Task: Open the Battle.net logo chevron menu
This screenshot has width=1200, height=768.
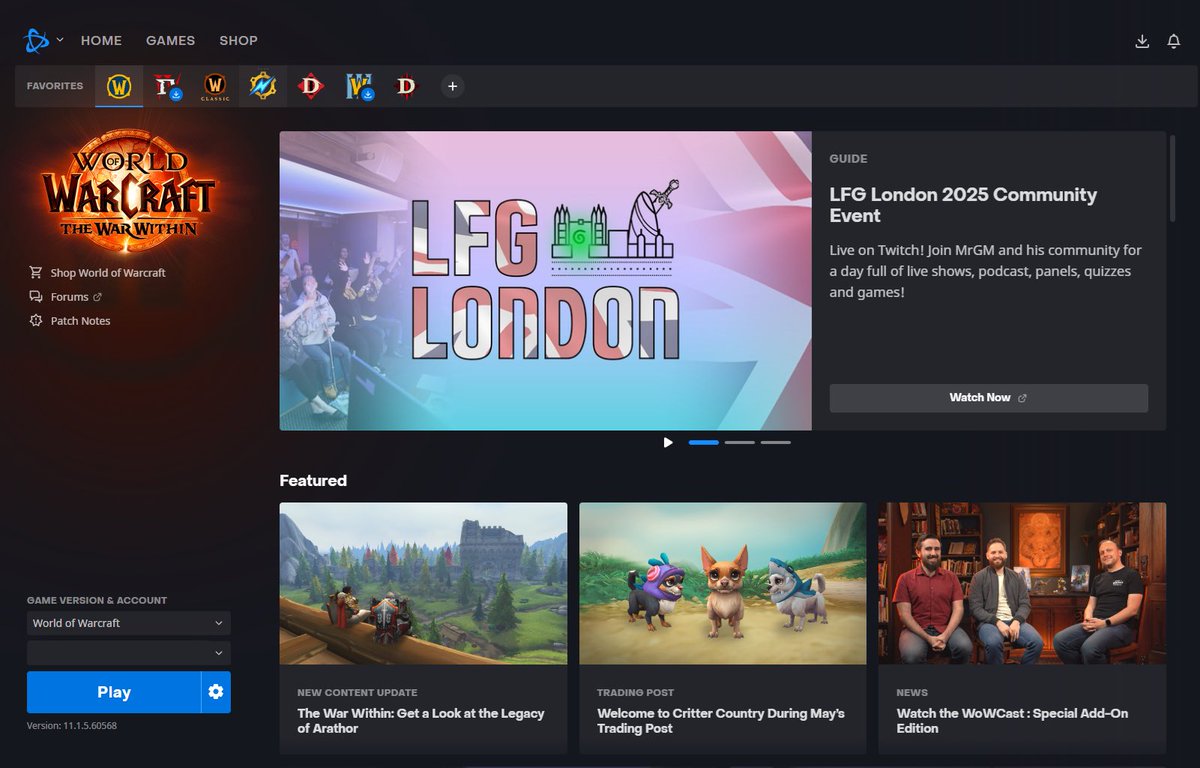Action: click(59, 40)
